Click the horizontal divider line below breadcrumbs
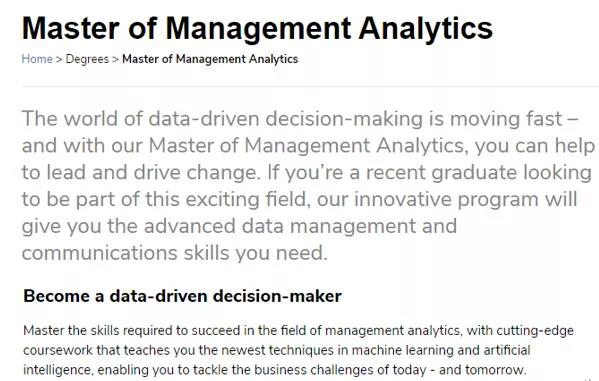Screen dimensions: 599x381 [310, 87]
